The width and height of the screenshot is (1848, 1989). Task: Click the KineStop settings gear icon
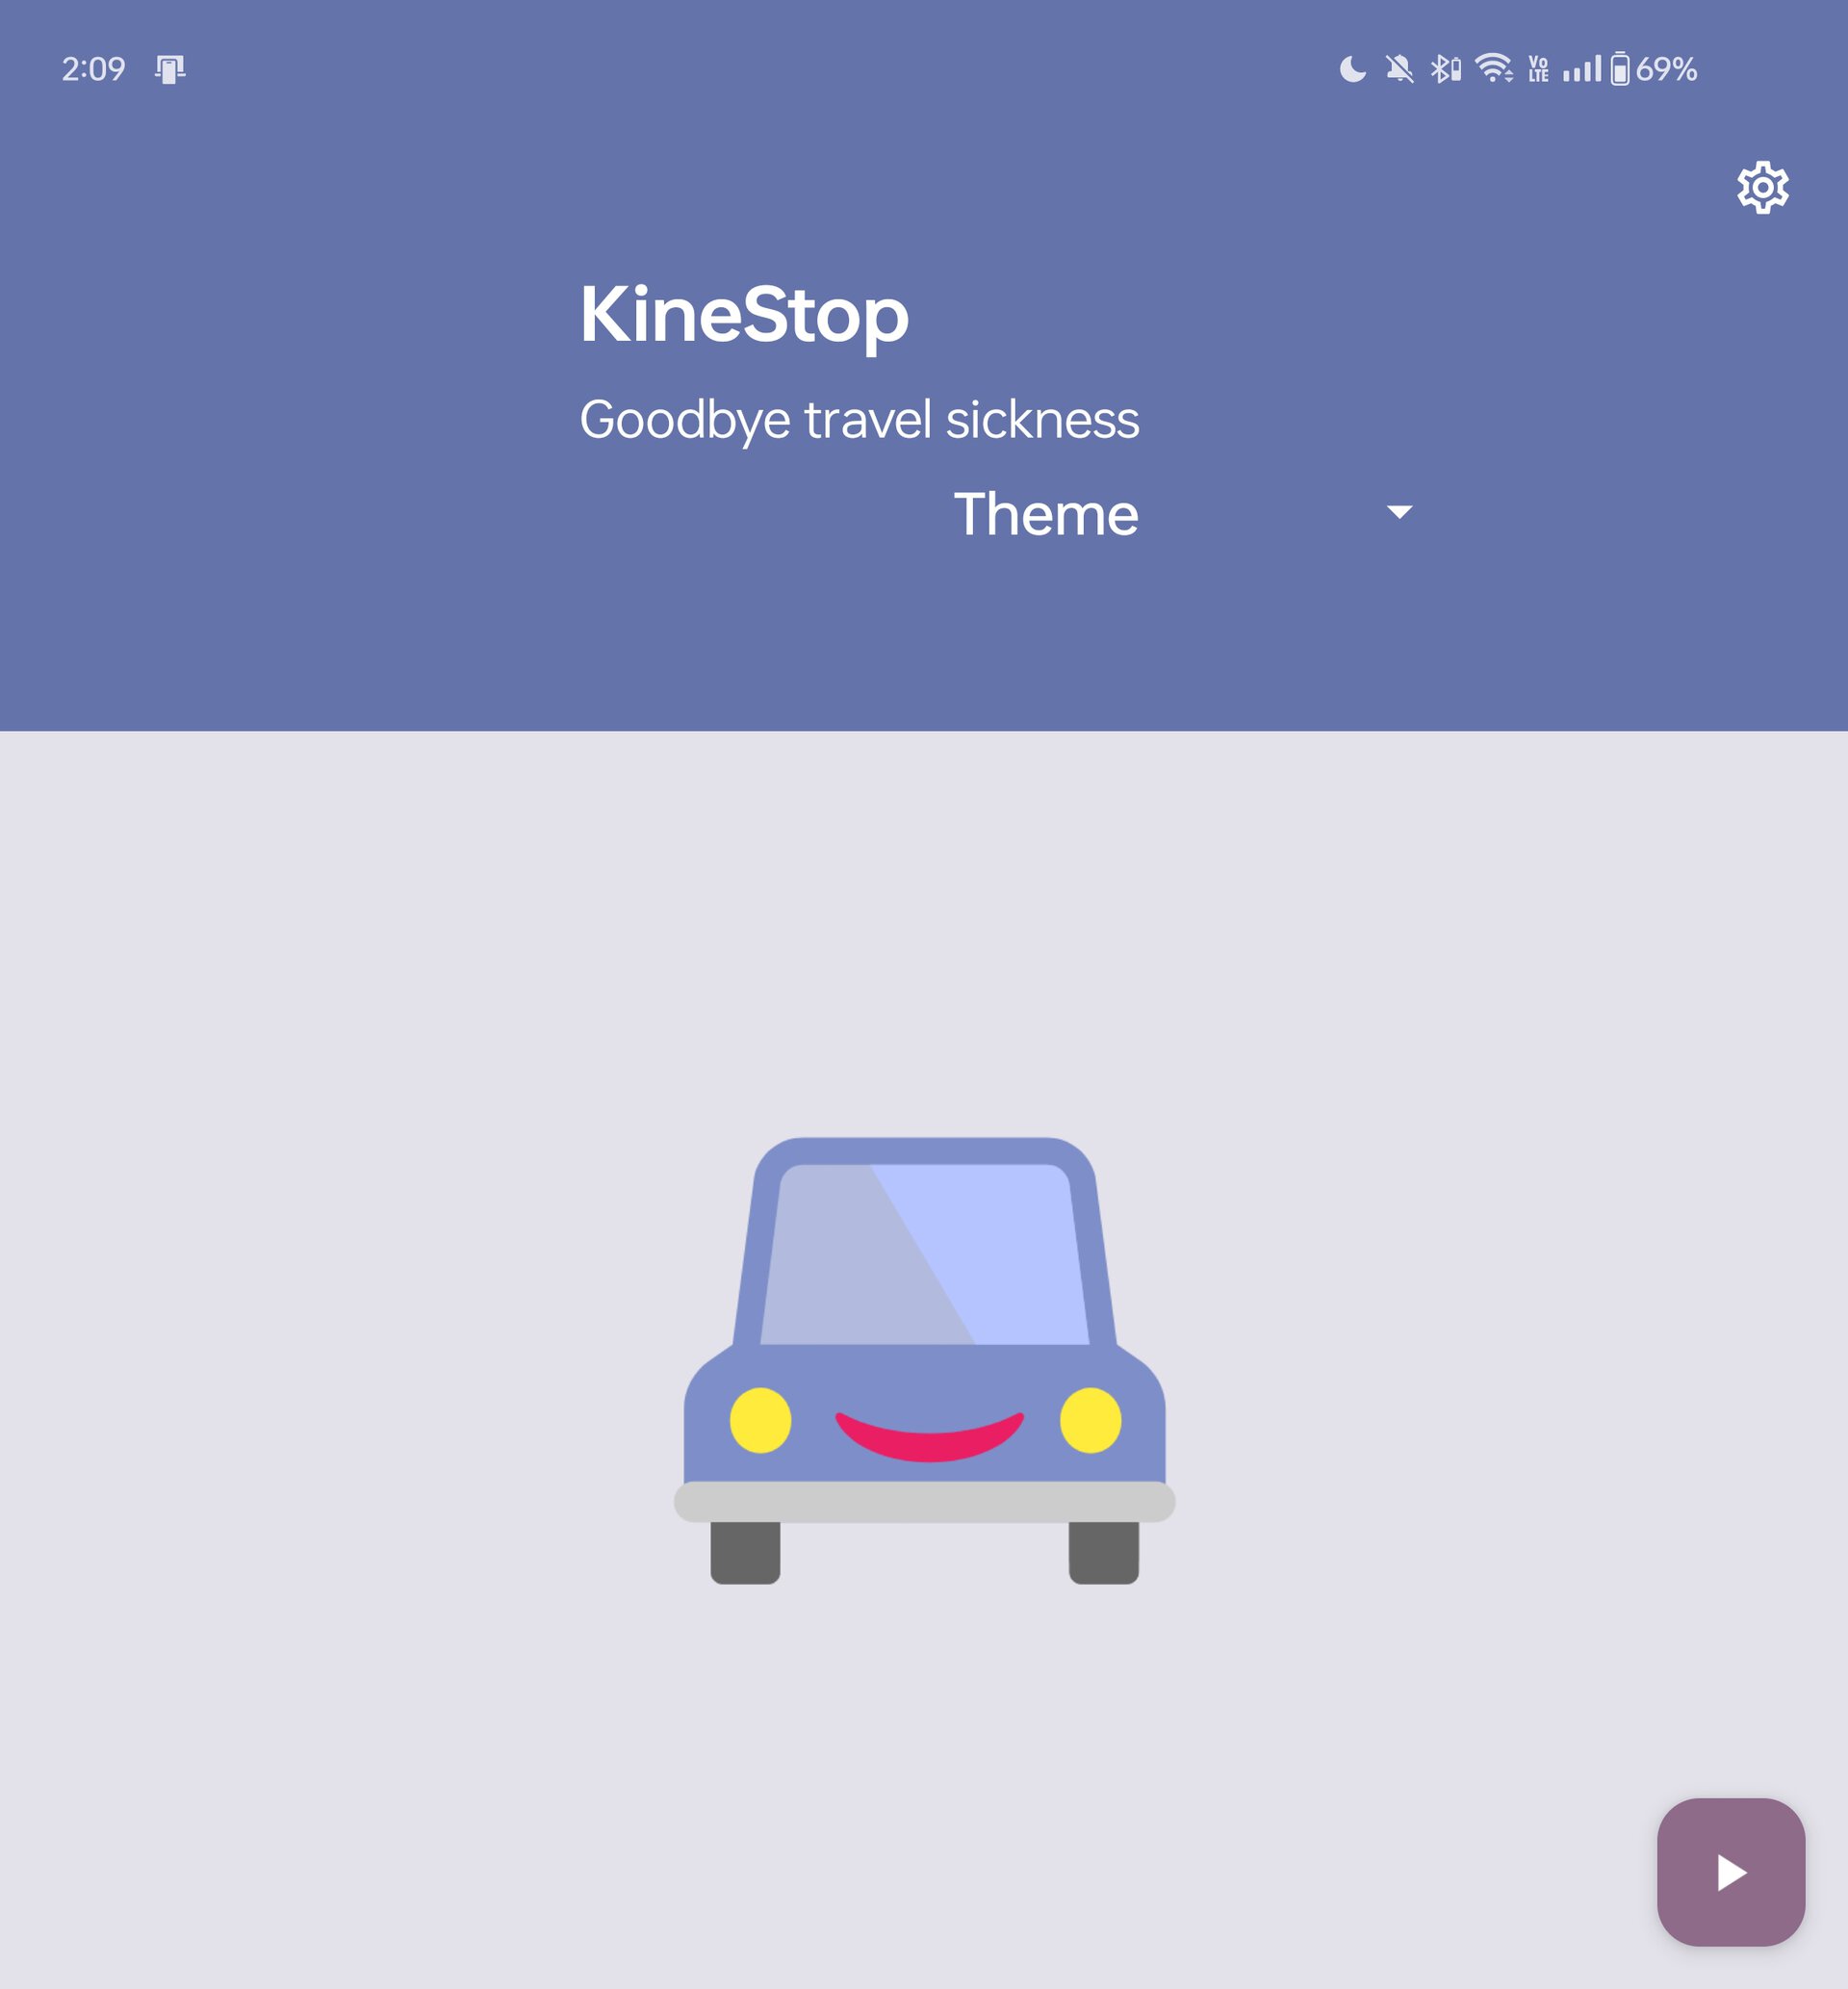tap(1758, 188)
